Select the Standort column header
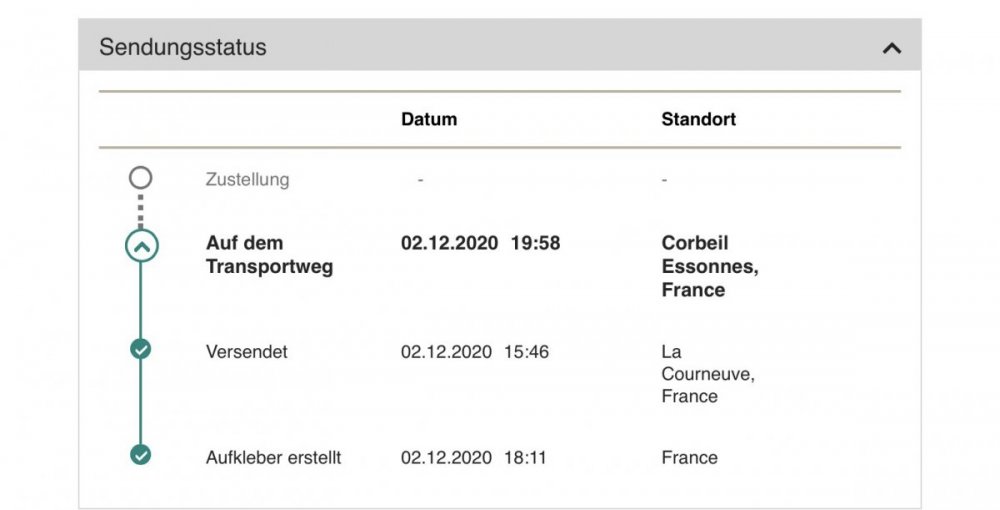This screenshot has height=510, width=1000. point(698,119)
